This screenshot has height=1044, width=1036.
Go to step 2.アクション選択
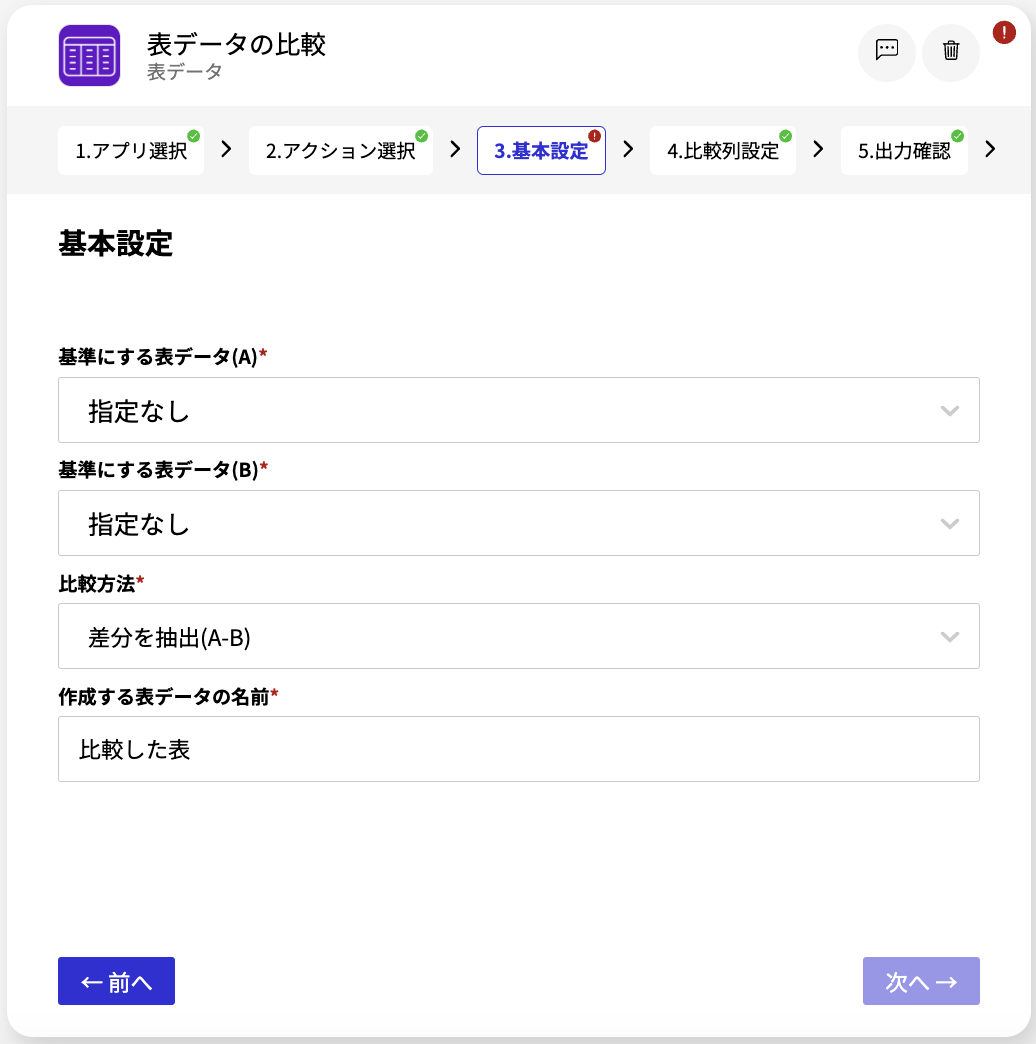pos(341,151)
